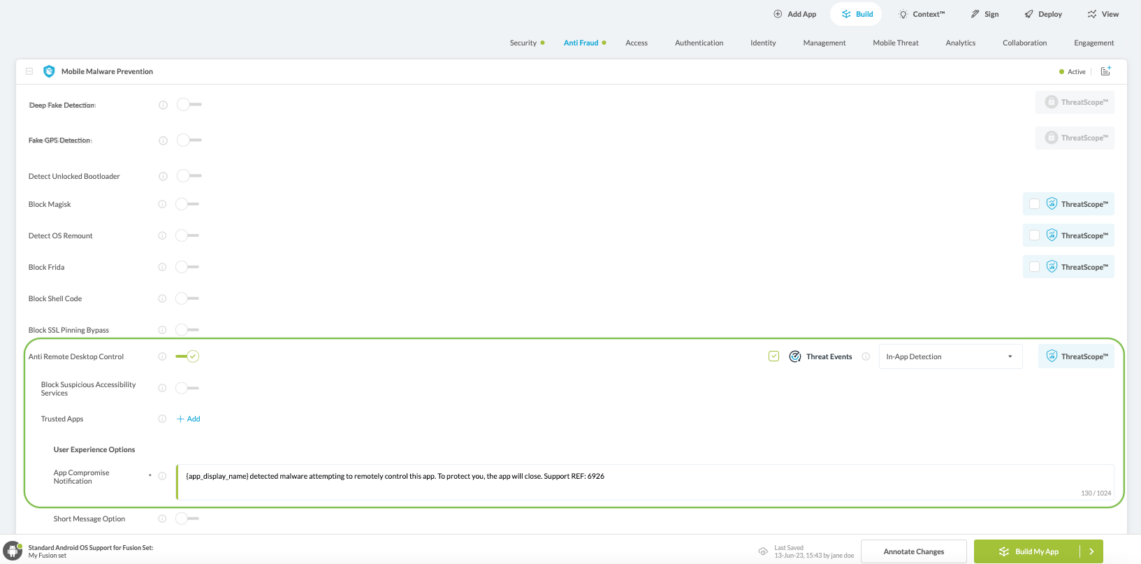The height and width of the screenshot is (564, 1141).
Task: Enable the Block Shell Code toggle
Action: [x=187, y=298]
